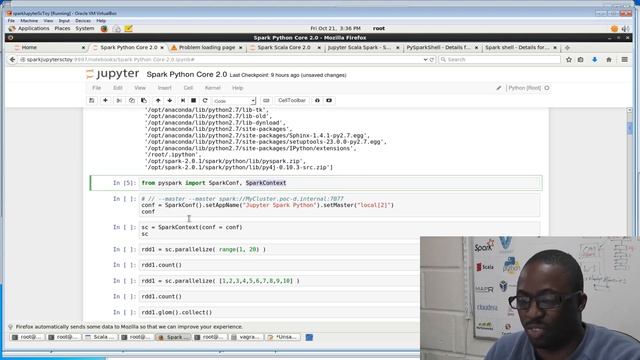Image resolution: width=640 pixels, height=360 pixels.
Task: Copy selected cells icon in Jupyter toolbar
Action: click(131, 100)
